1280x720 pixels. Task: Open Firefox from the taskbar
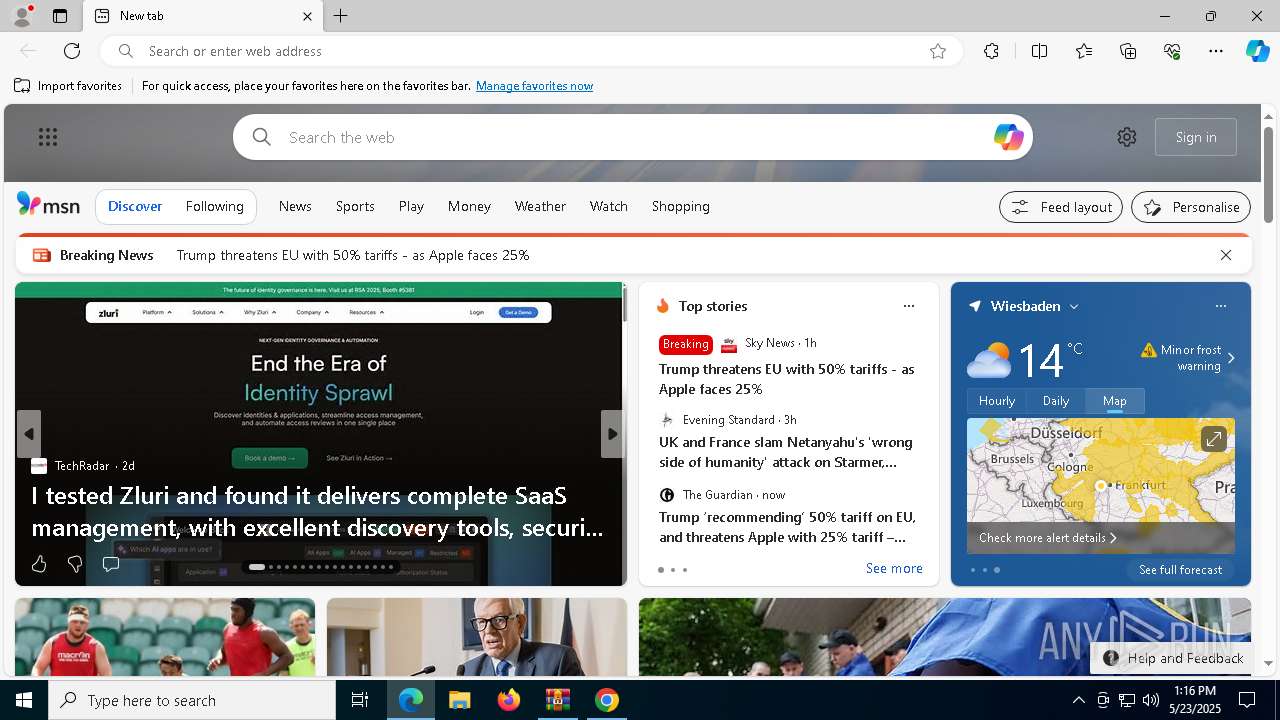(509, 700)
